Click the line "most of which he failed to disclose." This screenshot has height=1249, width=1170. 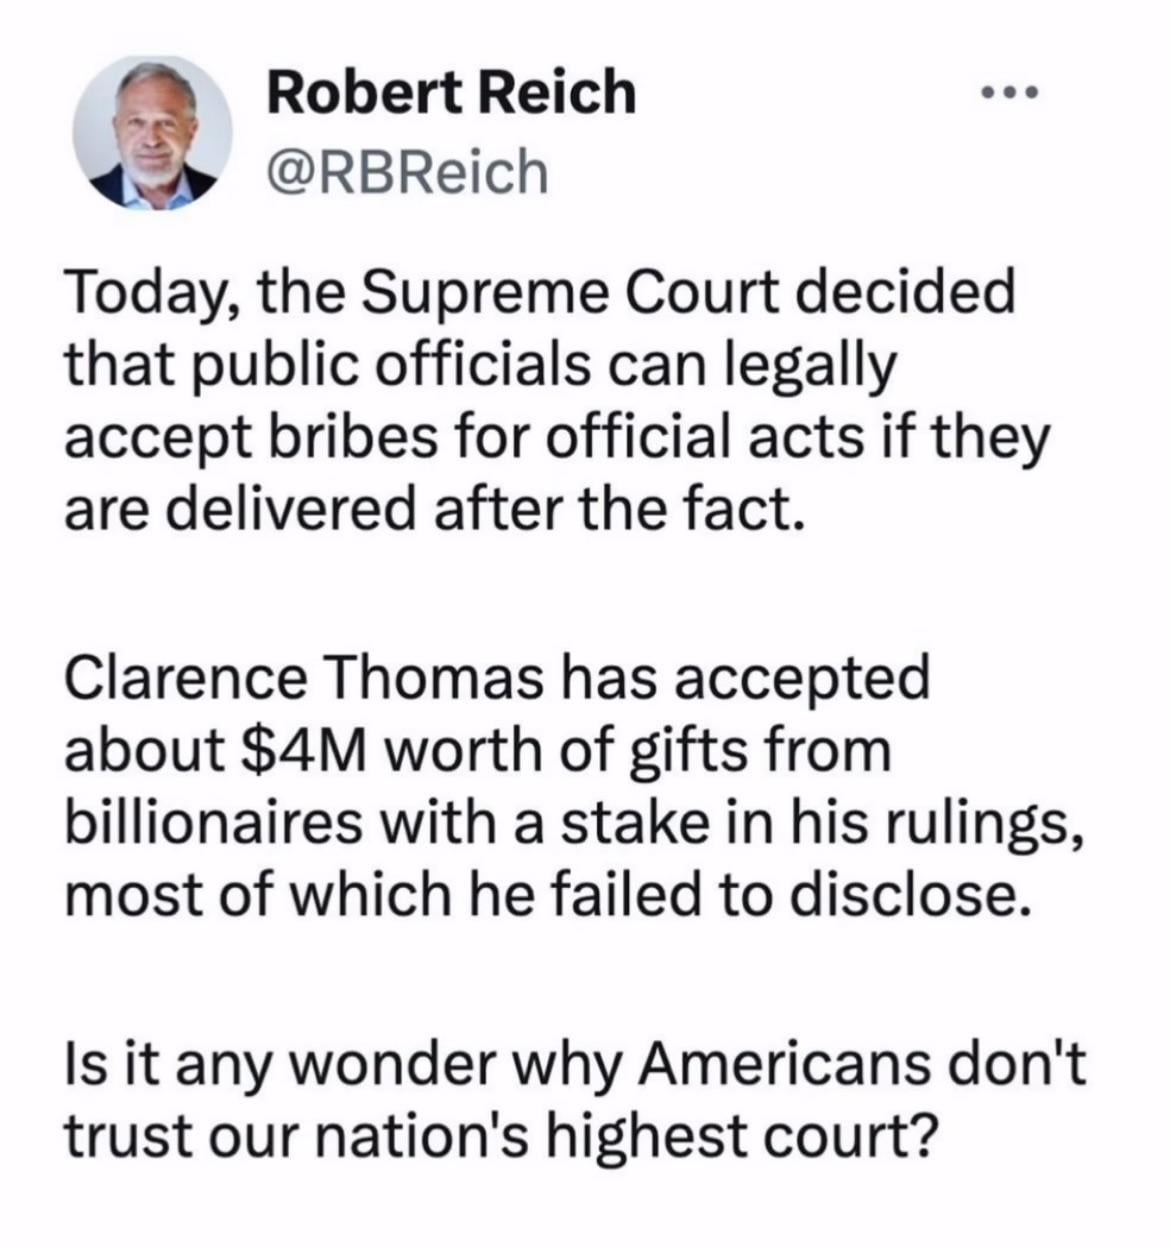tap(546, 895)
